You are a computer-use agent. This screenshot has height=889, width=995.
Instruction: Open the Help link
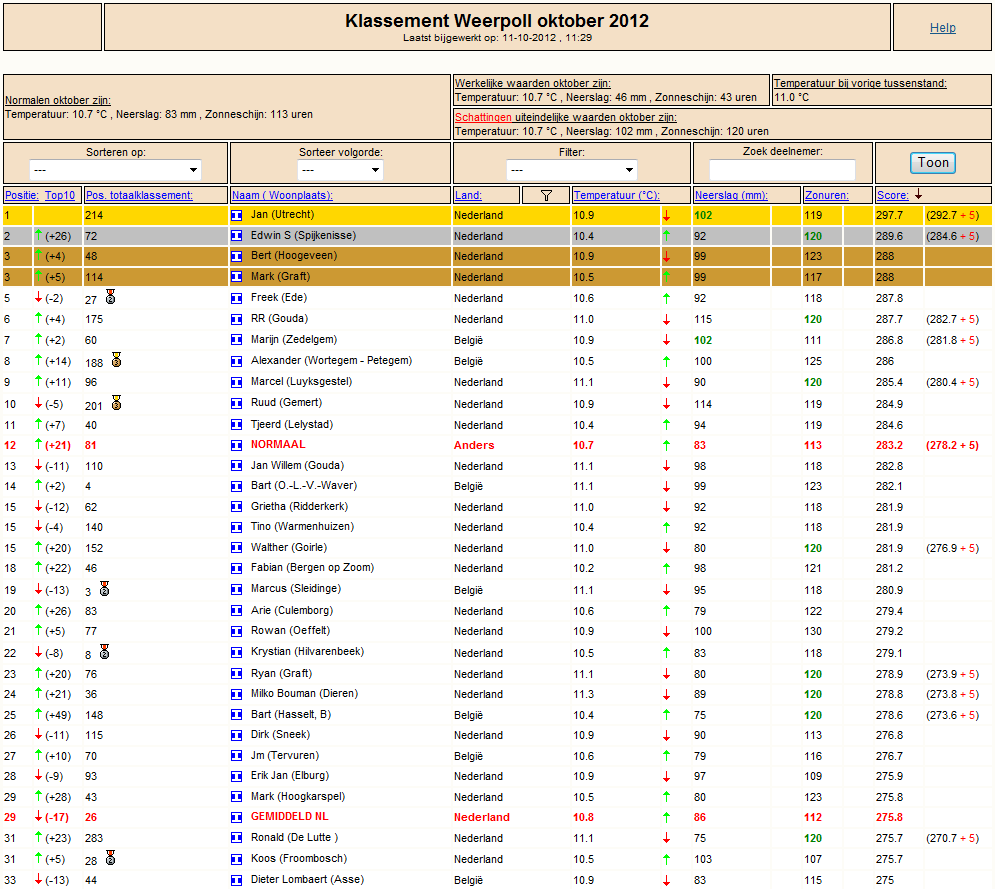[x=942, y=28]
